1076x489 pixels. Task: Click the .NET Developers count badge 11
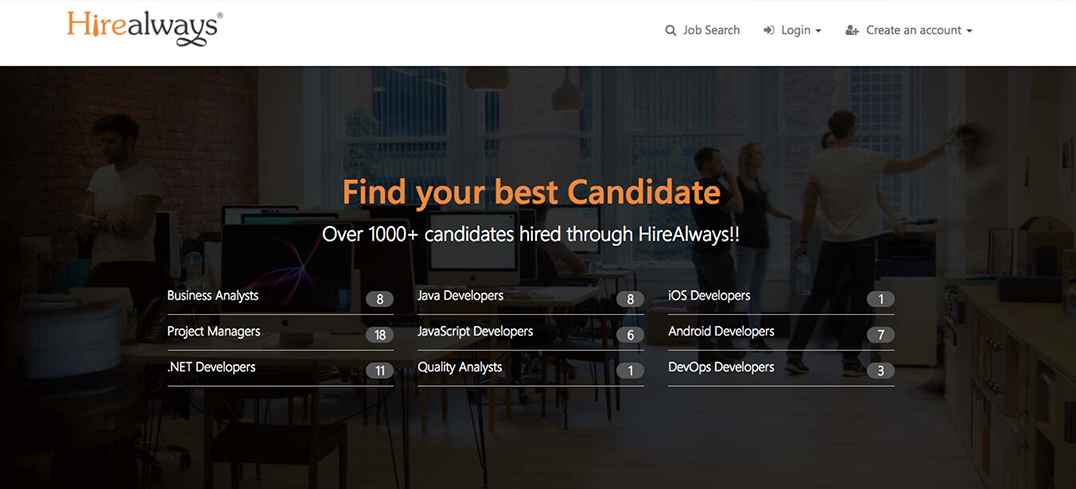pos(379,371)
